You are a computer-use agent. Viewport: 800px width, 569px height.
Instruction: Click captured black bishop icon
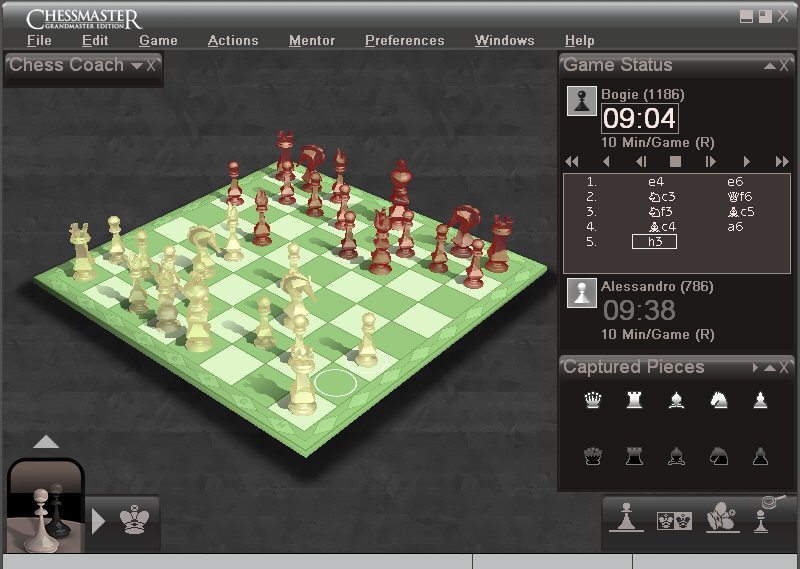pyautogui.click(x=677, y=455)
